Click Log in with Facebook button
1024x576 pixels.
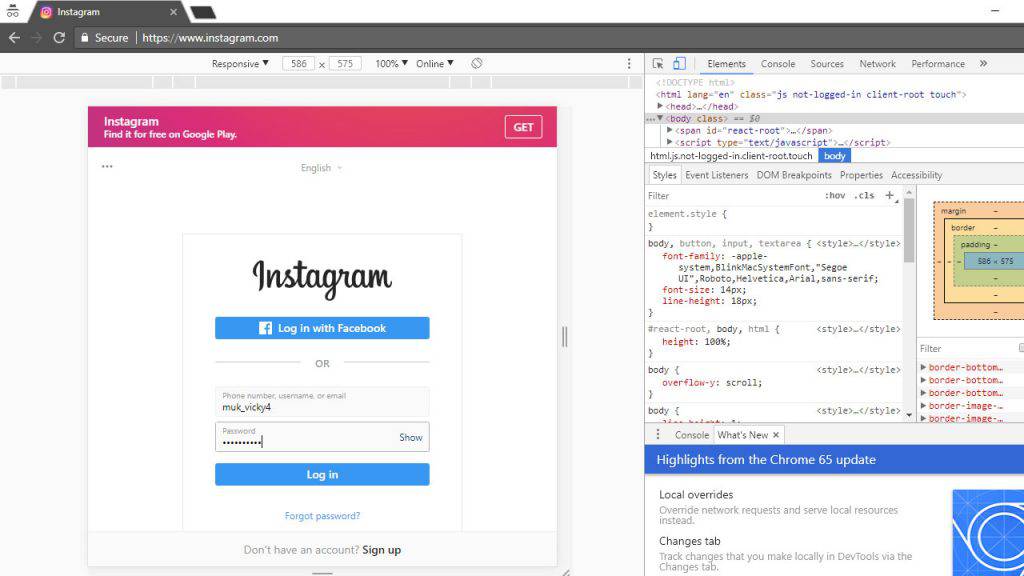(322, 328)
